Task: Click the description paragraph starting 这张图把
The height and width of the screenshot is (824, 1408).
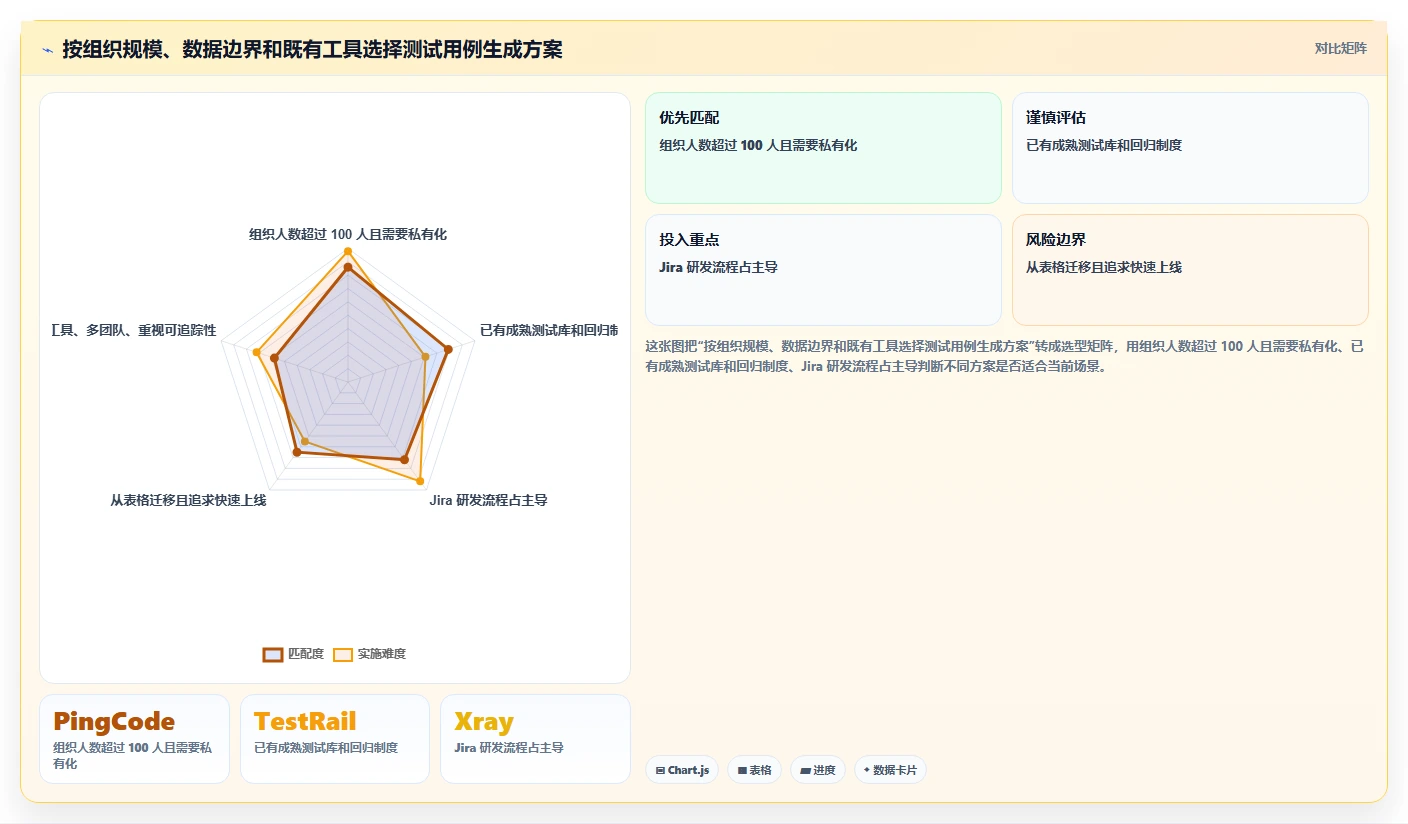Action: point(1005,356)
